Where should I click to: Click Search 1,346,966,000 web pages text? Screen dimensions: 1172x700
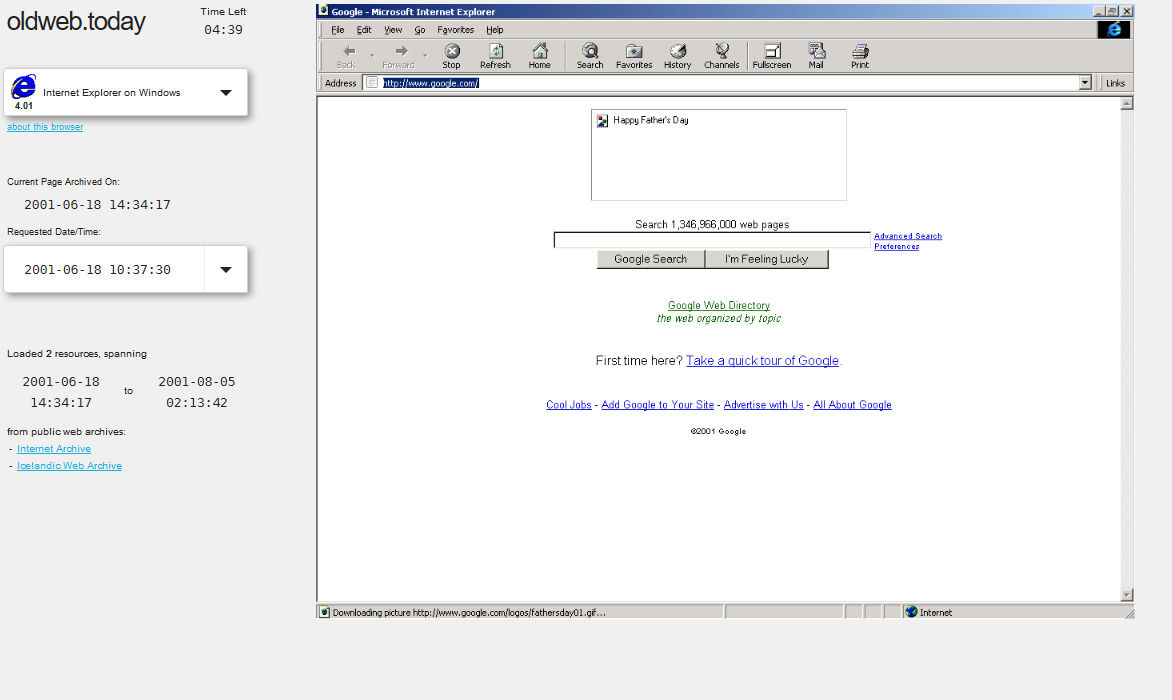[712, 224]
